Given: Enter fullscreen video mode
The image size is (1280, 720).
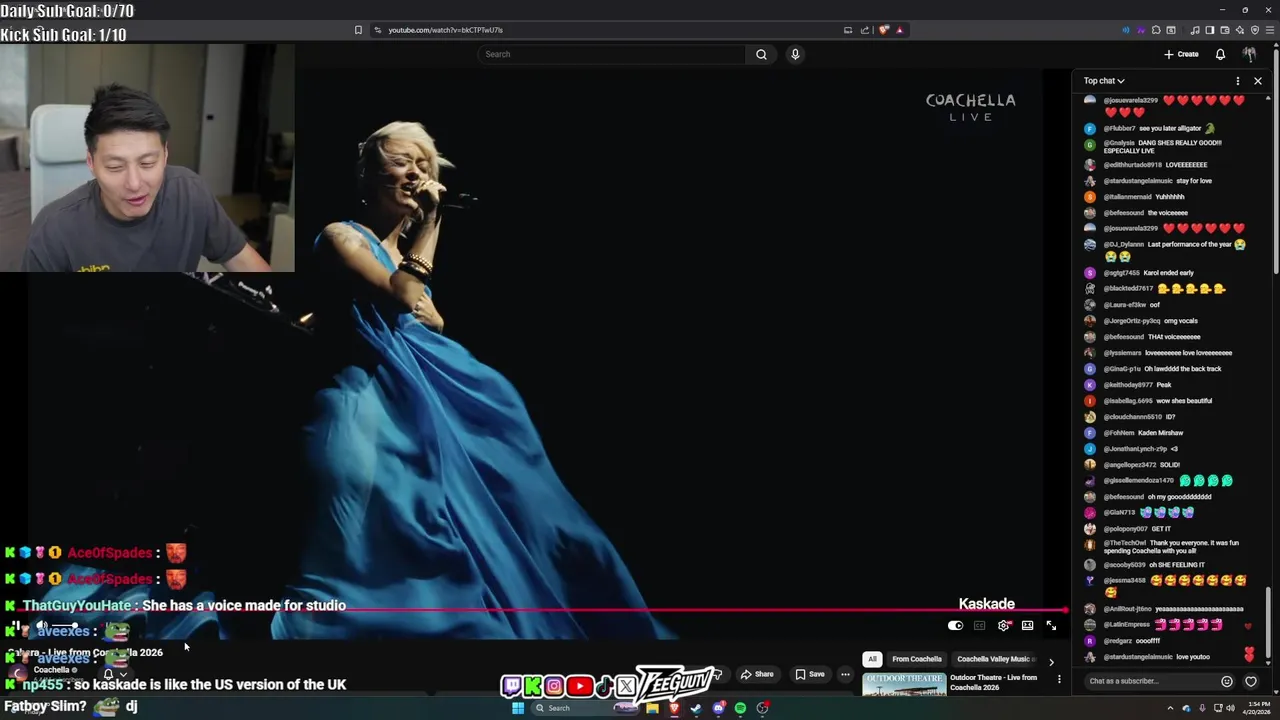Looking at the screenshot, I should point(1051,626).
